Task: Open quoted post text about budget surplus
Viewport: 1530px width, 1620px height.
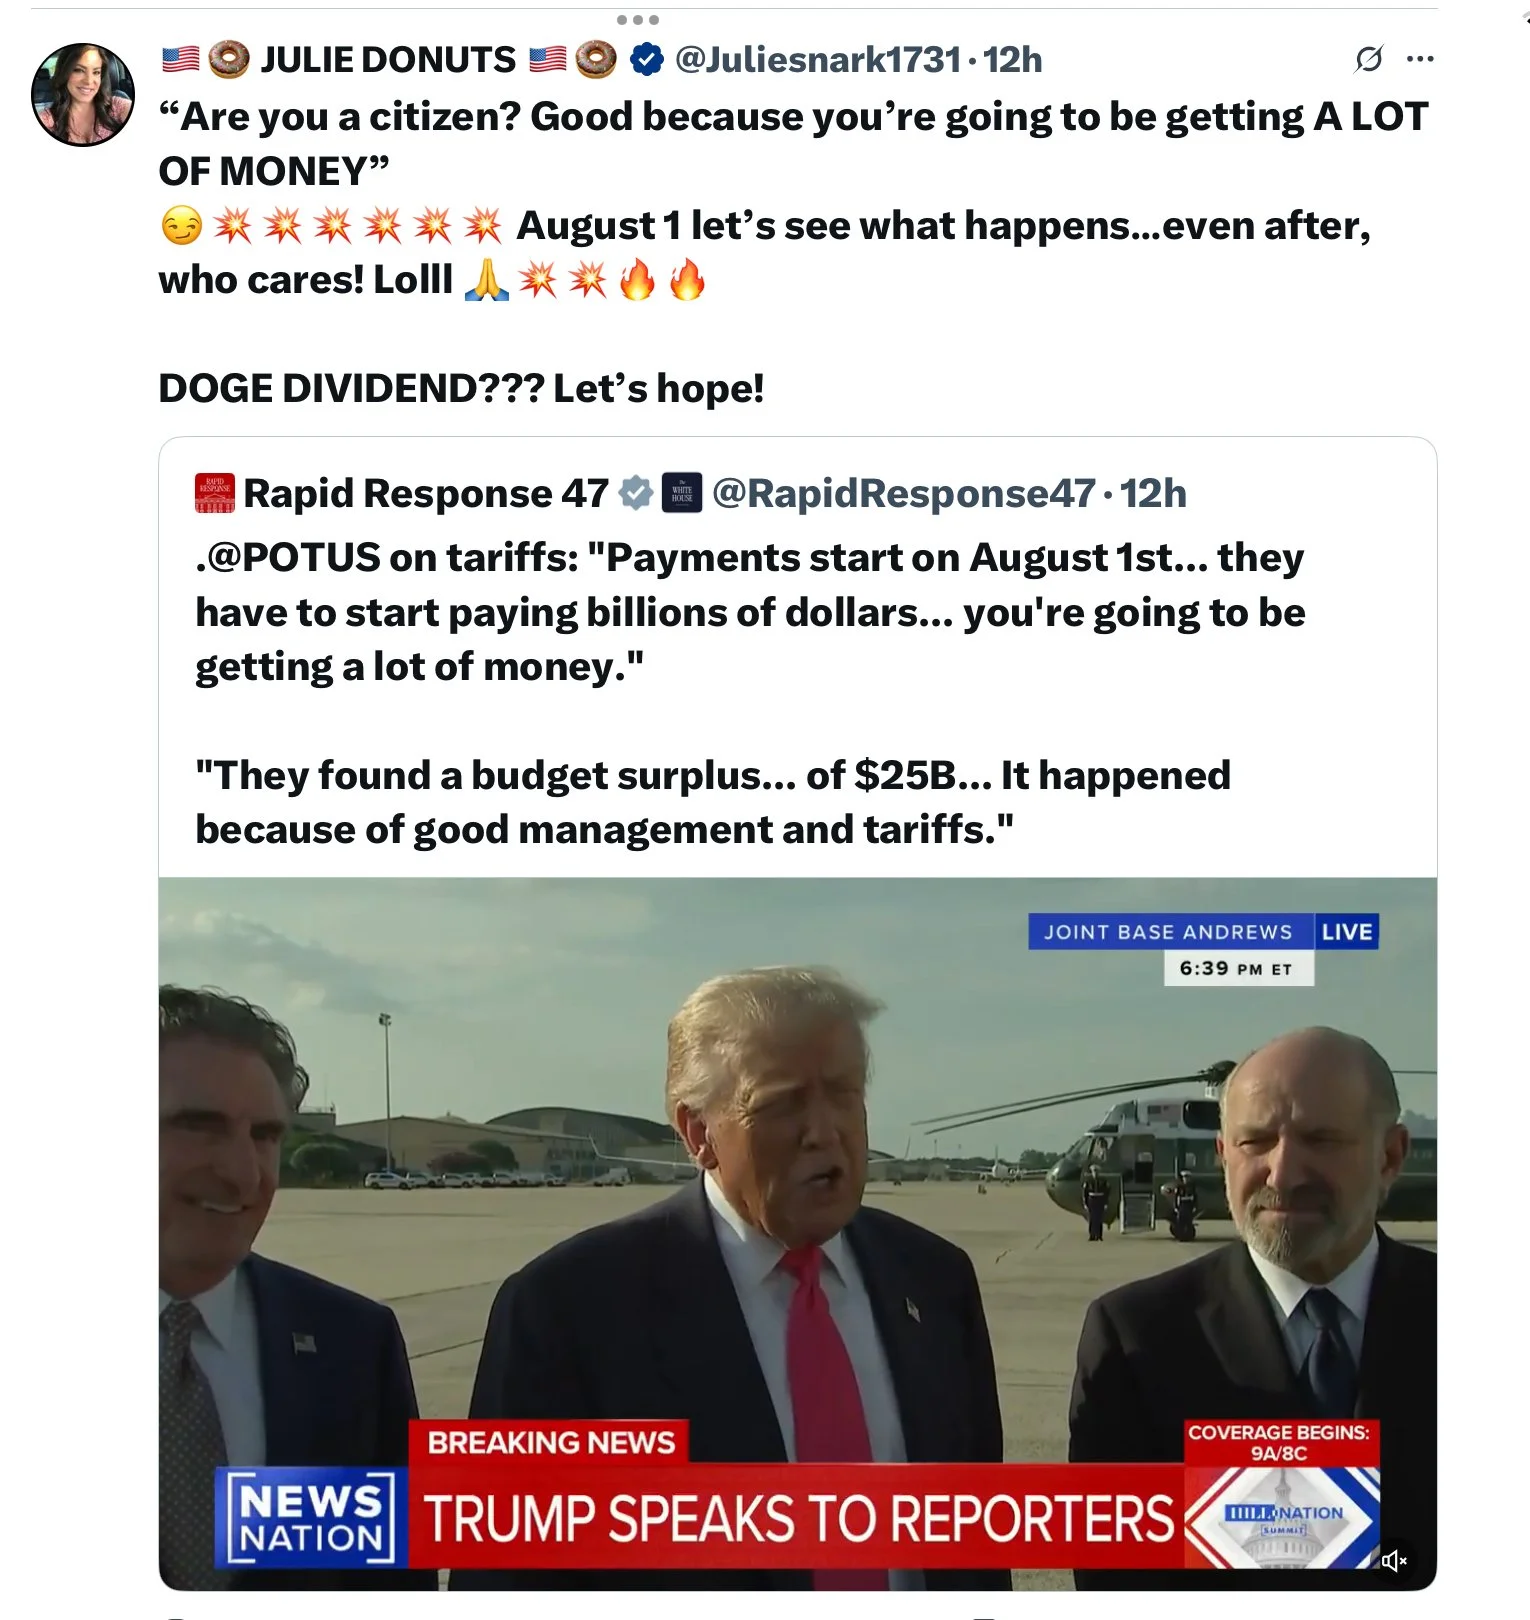Action: pyautogui.click(x=713, y=802)
